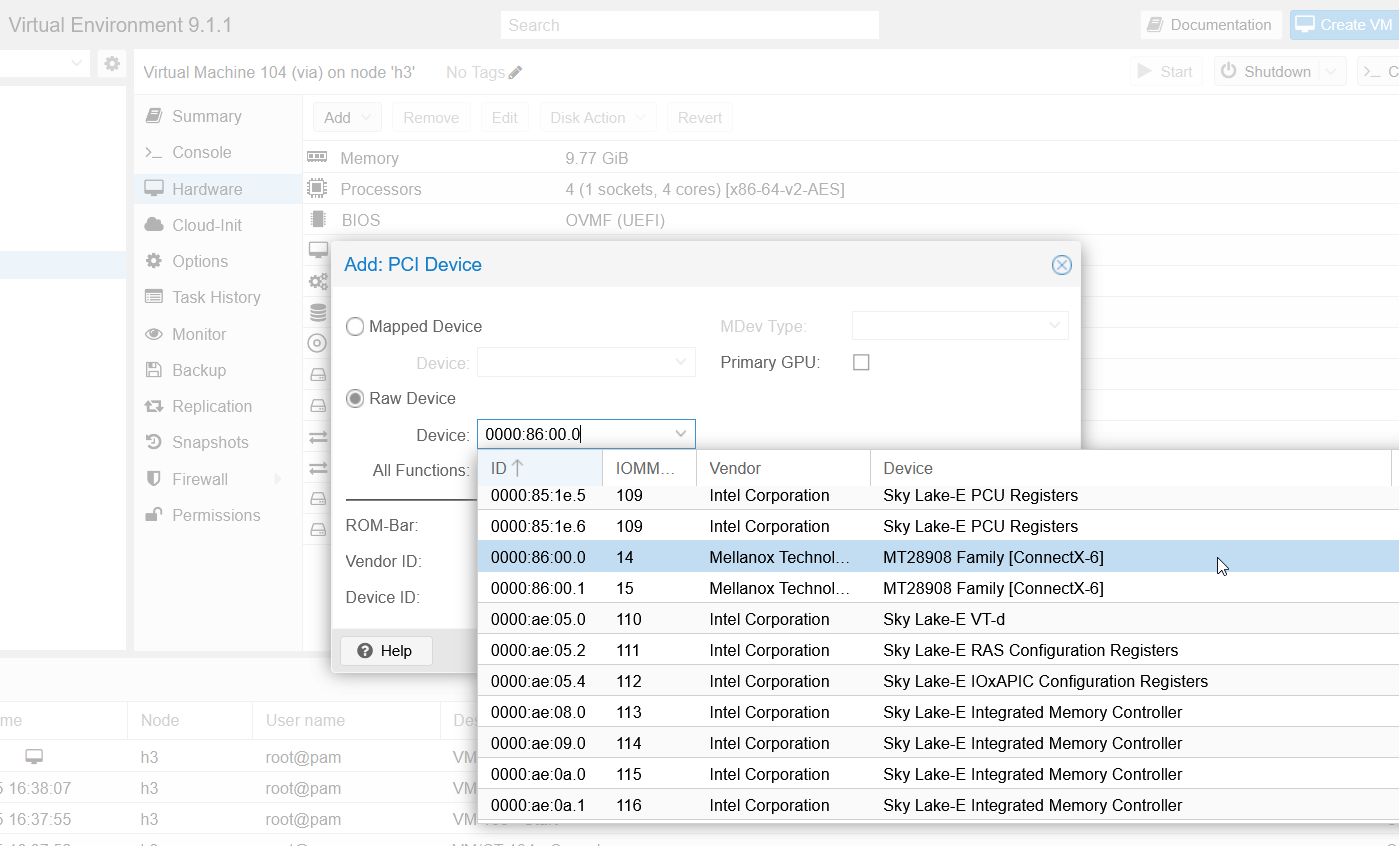Click the Memory chip icon

coord(317,158)
